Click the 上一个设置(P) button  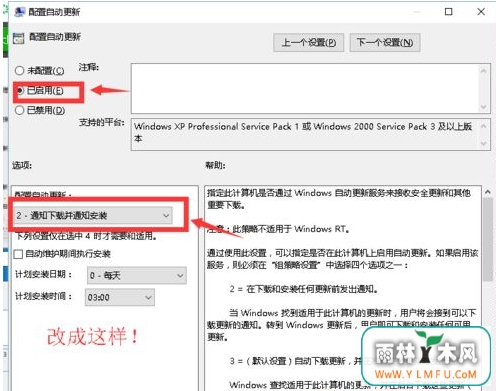(309, 43)
